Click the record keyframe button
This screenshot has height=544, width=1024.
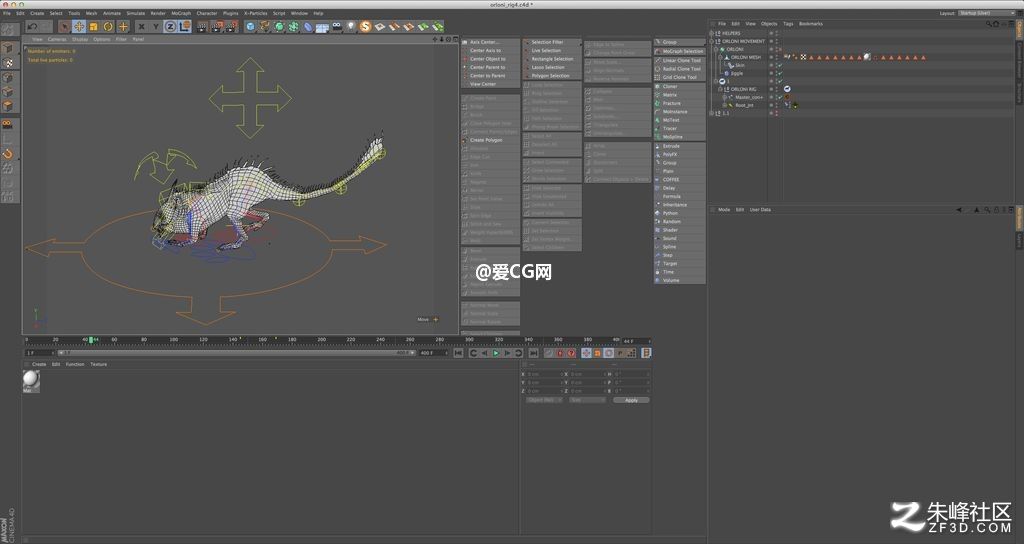coord(549,353)
